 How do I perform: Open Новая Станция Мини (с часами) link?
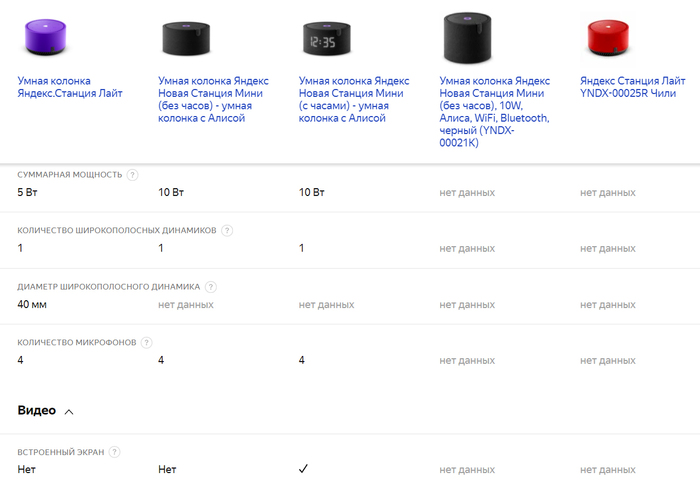click(x=354, y=100)
